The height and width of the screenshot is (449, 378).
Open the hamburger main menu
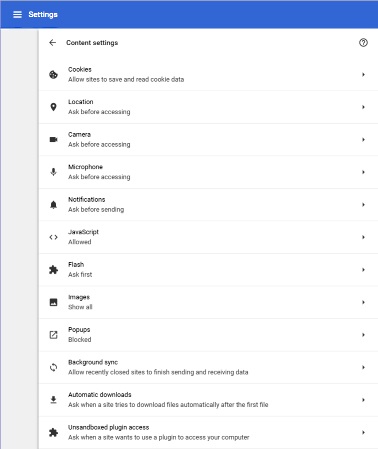(x=17, y=14)
